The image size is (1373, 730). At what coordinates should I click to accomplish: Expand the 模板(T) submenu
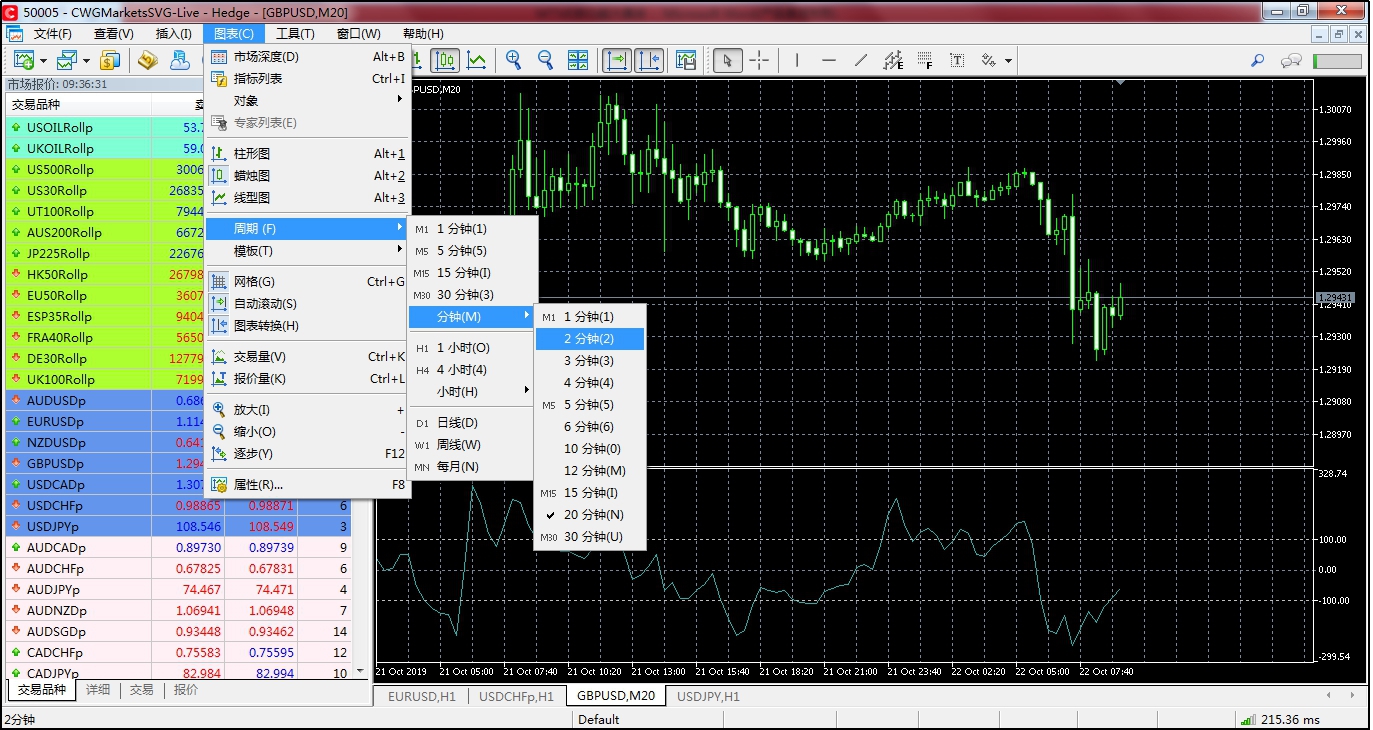click(x=307, y=251)
